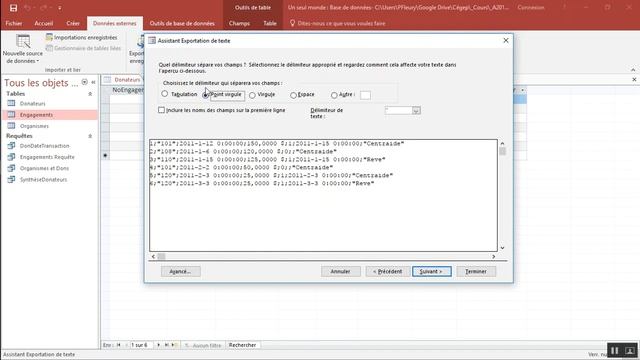Open the Table ribbon tab

coord(270,23)
